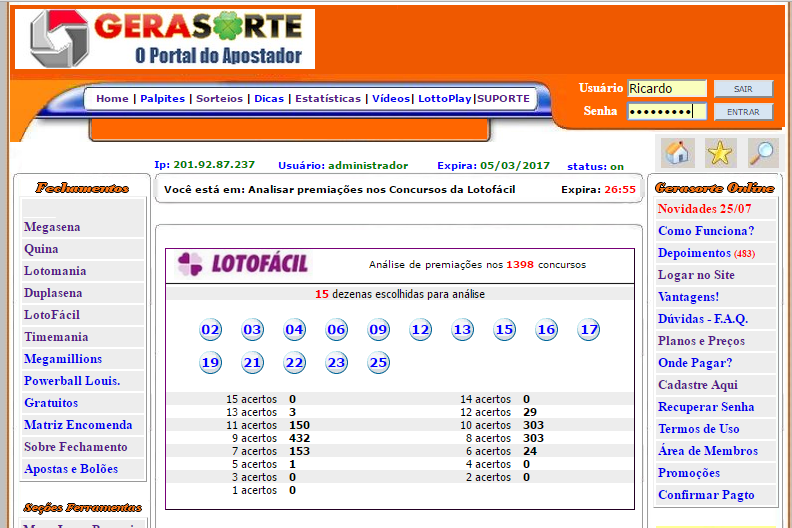
Task: Open Apostas e Bolões link
Action: pyautogui.click(x=71, y=469)
